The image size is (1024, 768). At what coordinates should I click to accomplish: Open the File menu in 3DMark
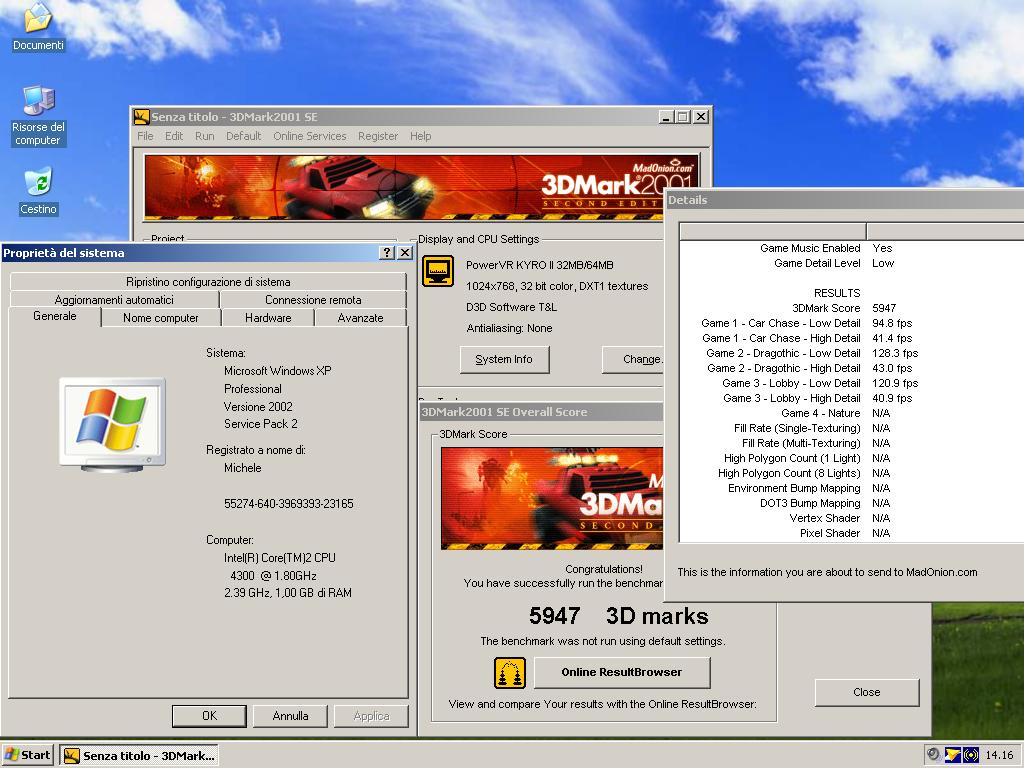[145, 136]
